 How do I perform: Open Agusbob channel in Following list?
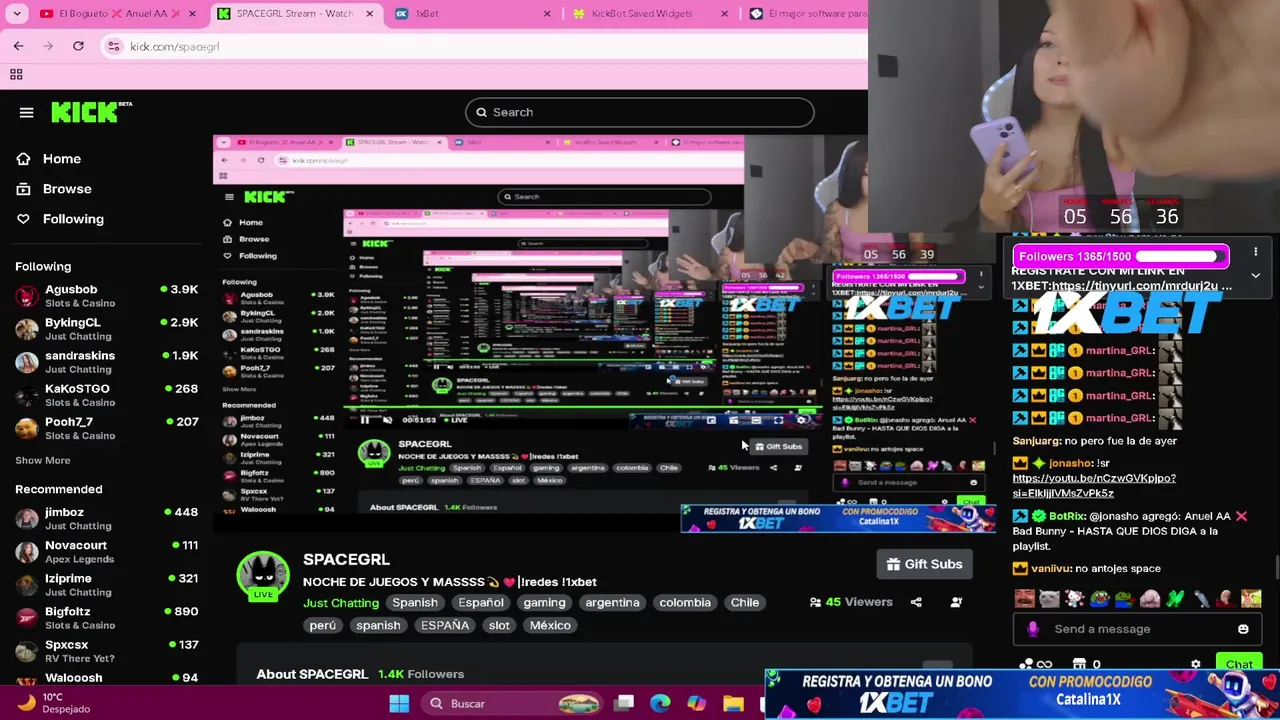coord(106,296)
